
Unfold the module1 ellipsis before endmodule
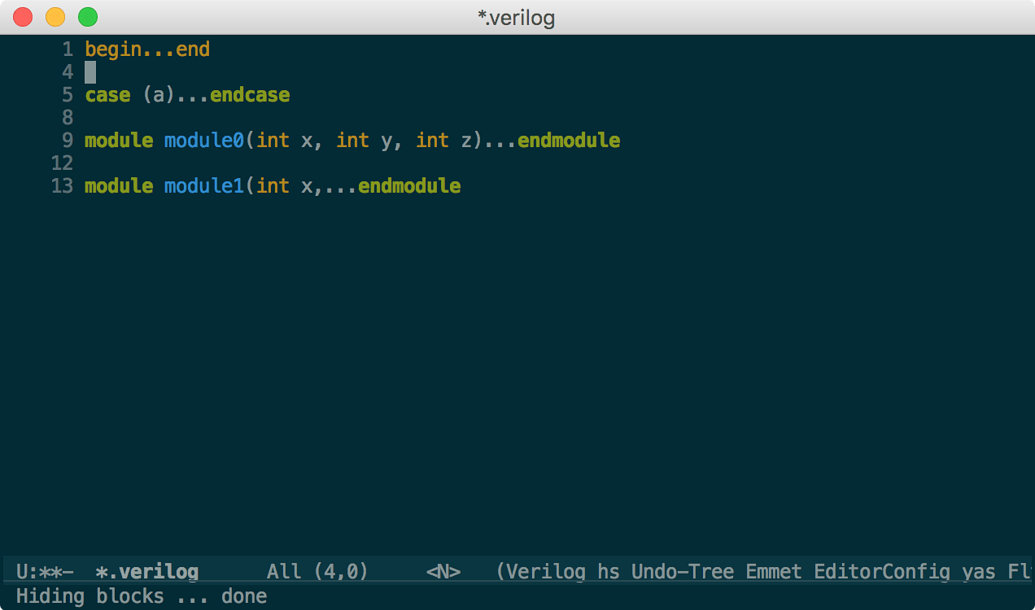tap(341, 186)
